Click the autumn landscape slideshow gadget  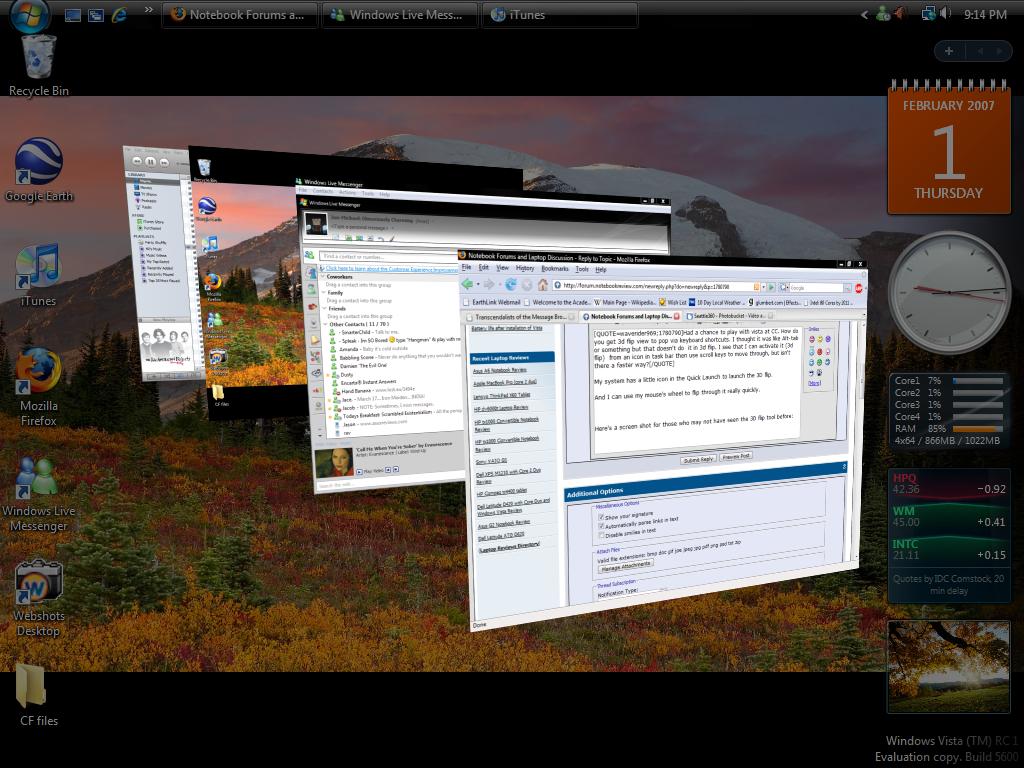click(949, 666)
